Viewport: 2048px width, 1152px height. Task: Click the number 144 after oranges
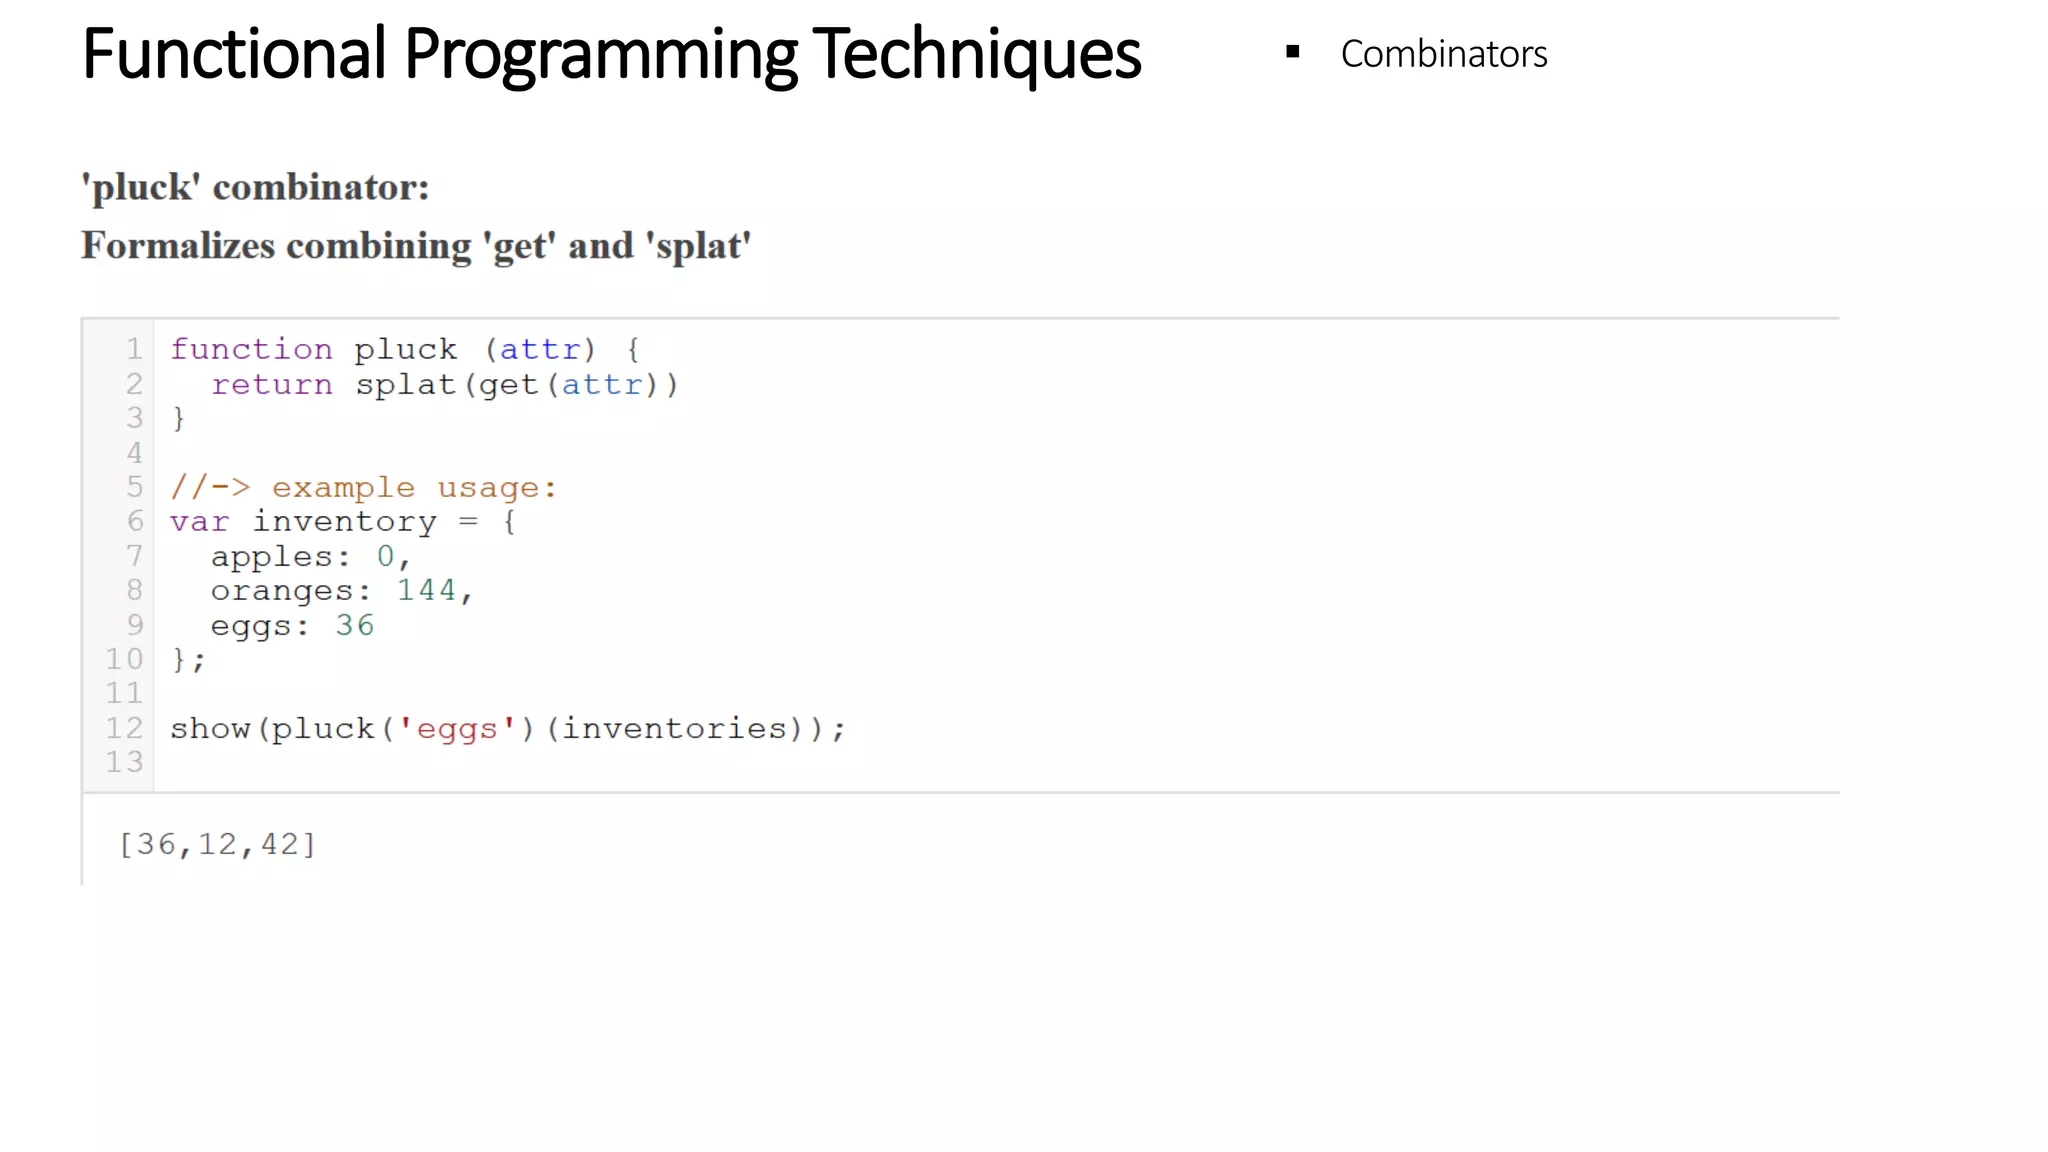[426, 591]
